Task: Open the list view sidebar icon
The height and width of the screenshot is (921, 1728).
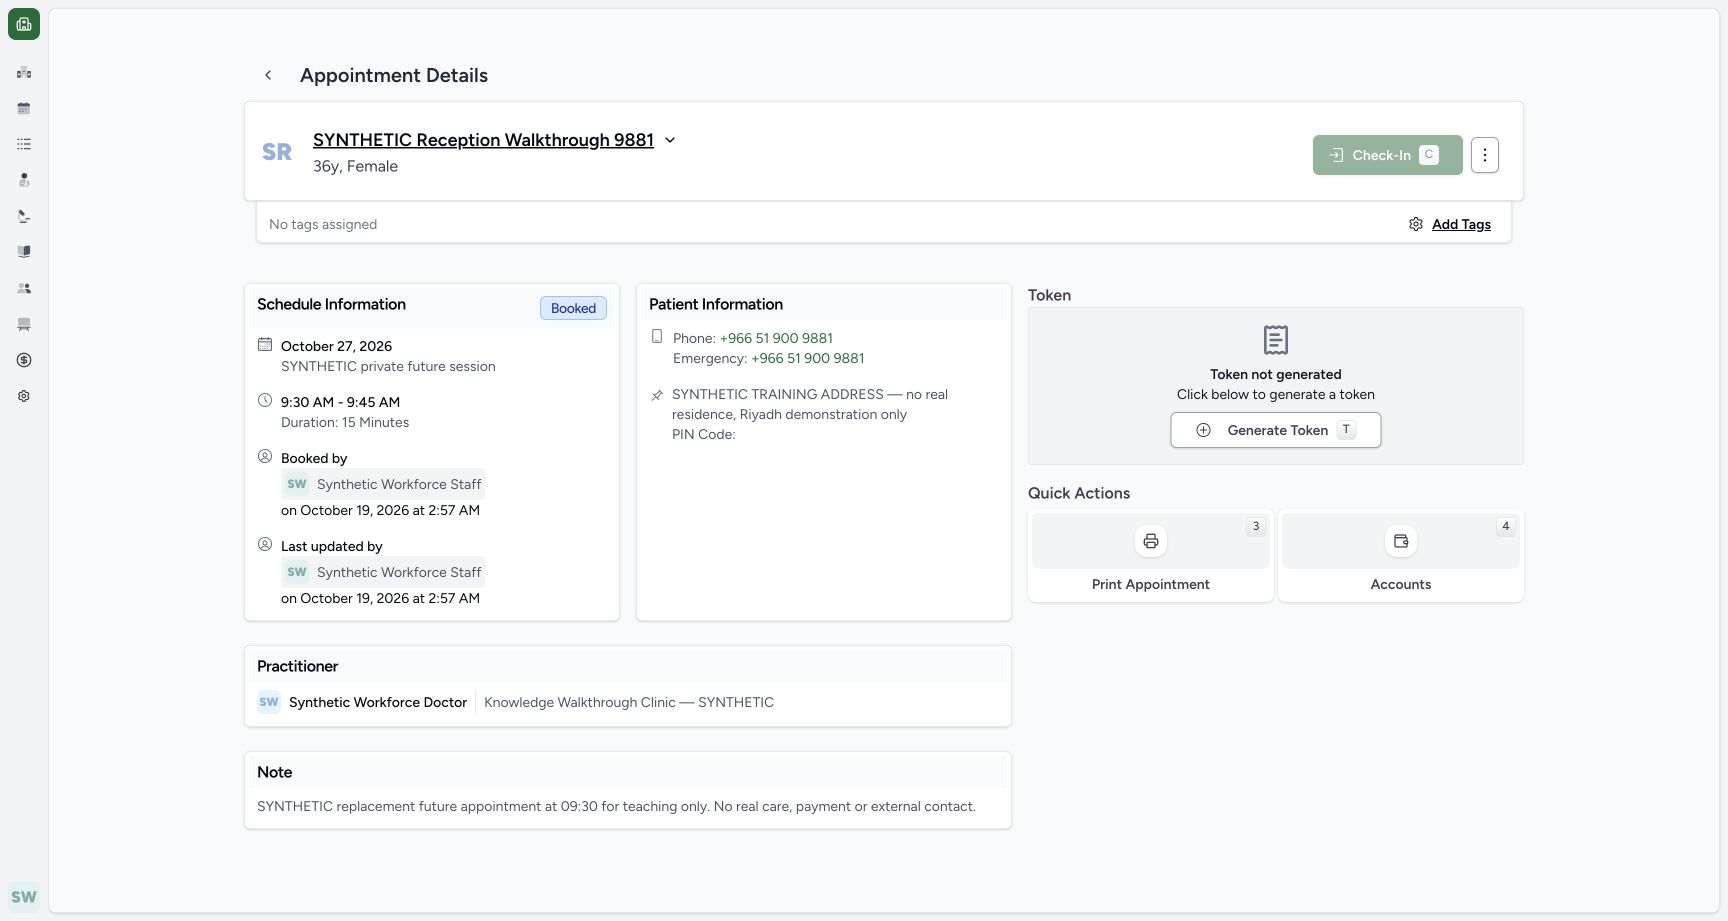Action: [x=24, y=144]
